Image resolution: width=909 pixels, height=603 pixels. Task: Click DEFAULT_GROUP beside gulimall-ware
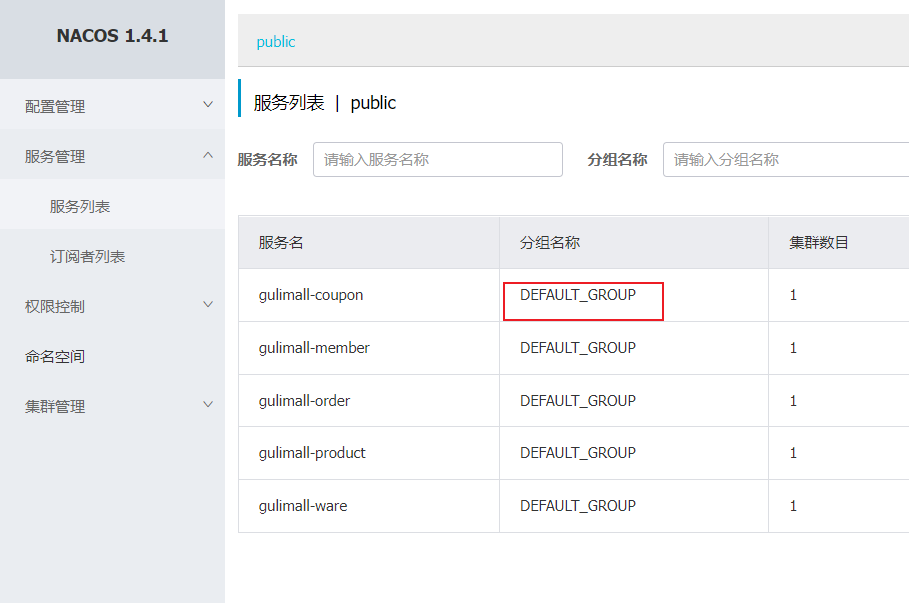pyautogui.click(x=577, y=505)
